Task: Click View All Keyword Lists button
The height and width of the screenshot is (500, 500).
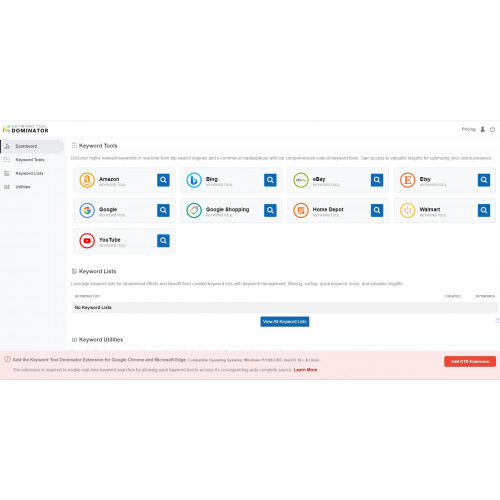Action: click(285, 322)
